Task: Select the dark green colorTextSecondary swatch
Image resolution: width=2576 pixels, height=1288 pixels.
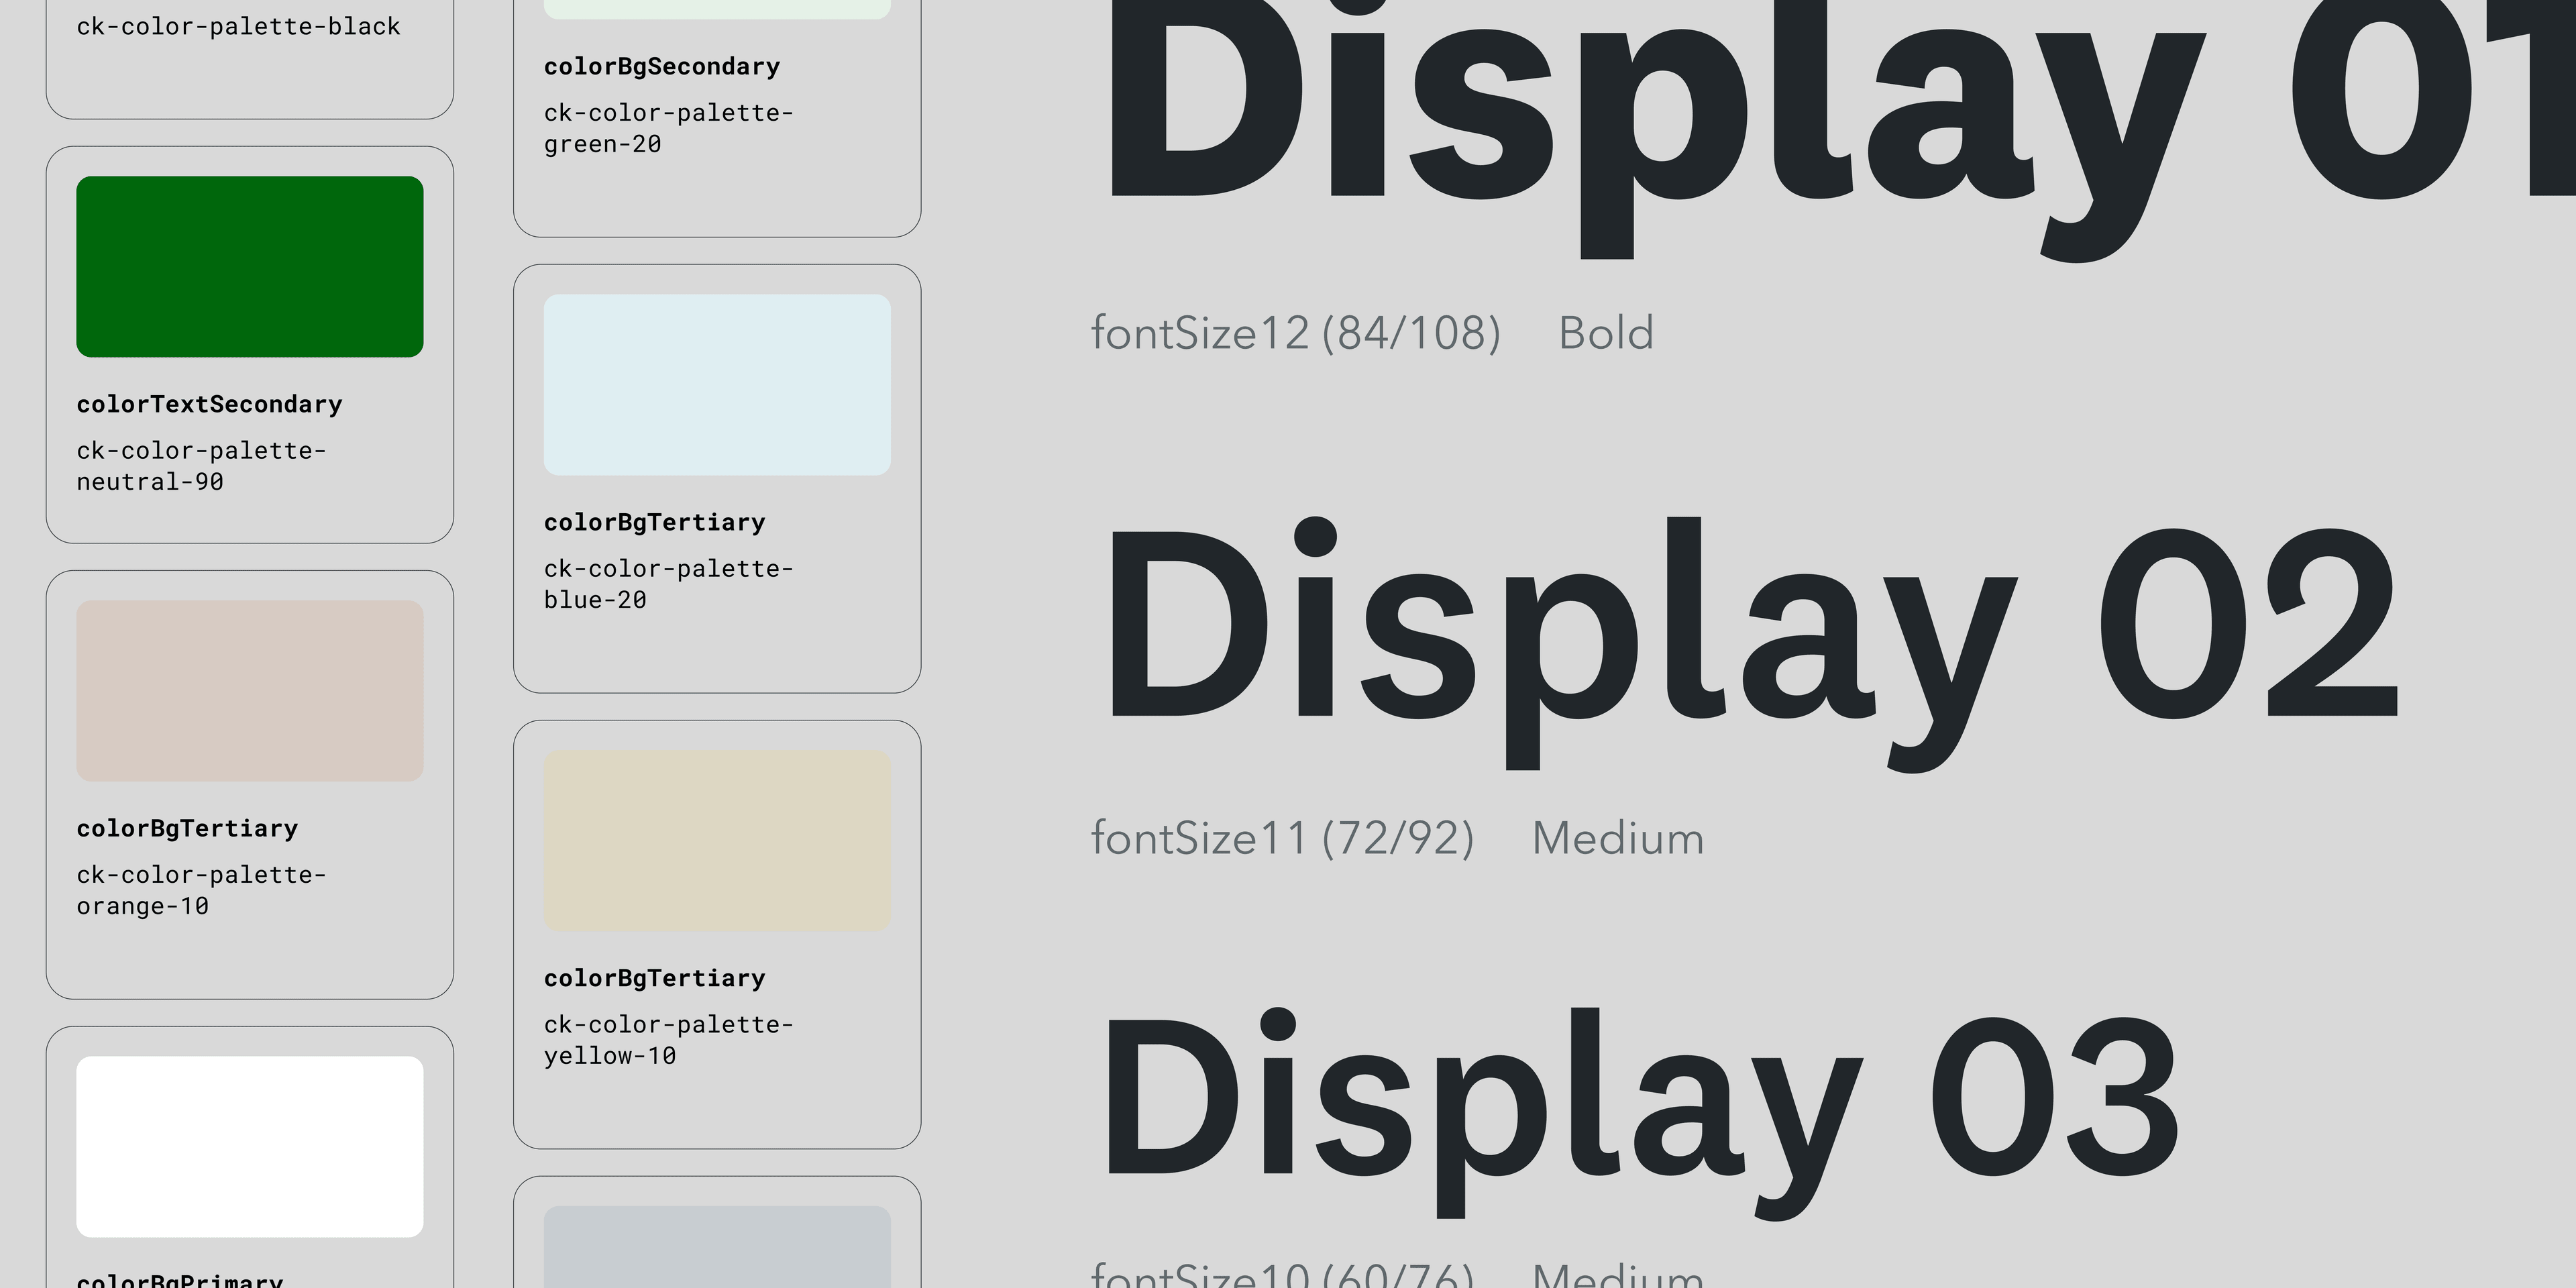Action: 249,266
